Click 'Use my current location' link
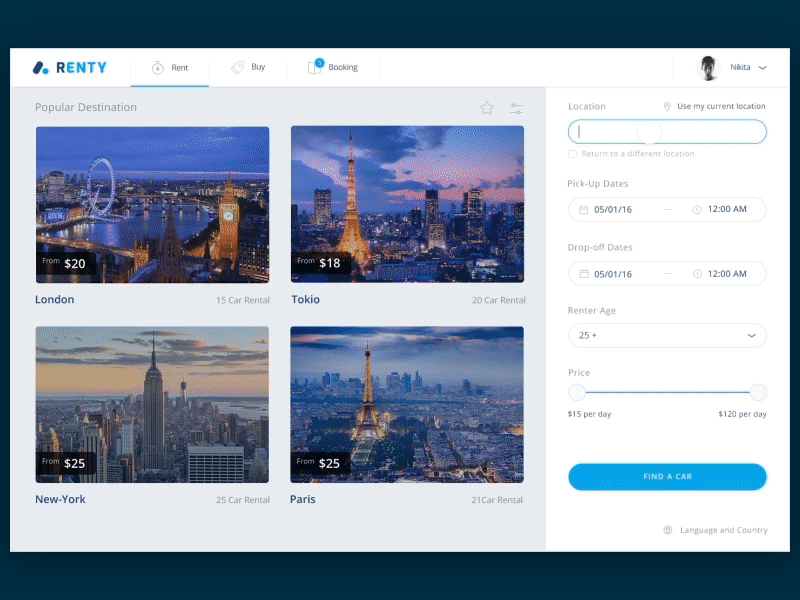800x600 pixels. pyautogui.click(x=721, y=106)
